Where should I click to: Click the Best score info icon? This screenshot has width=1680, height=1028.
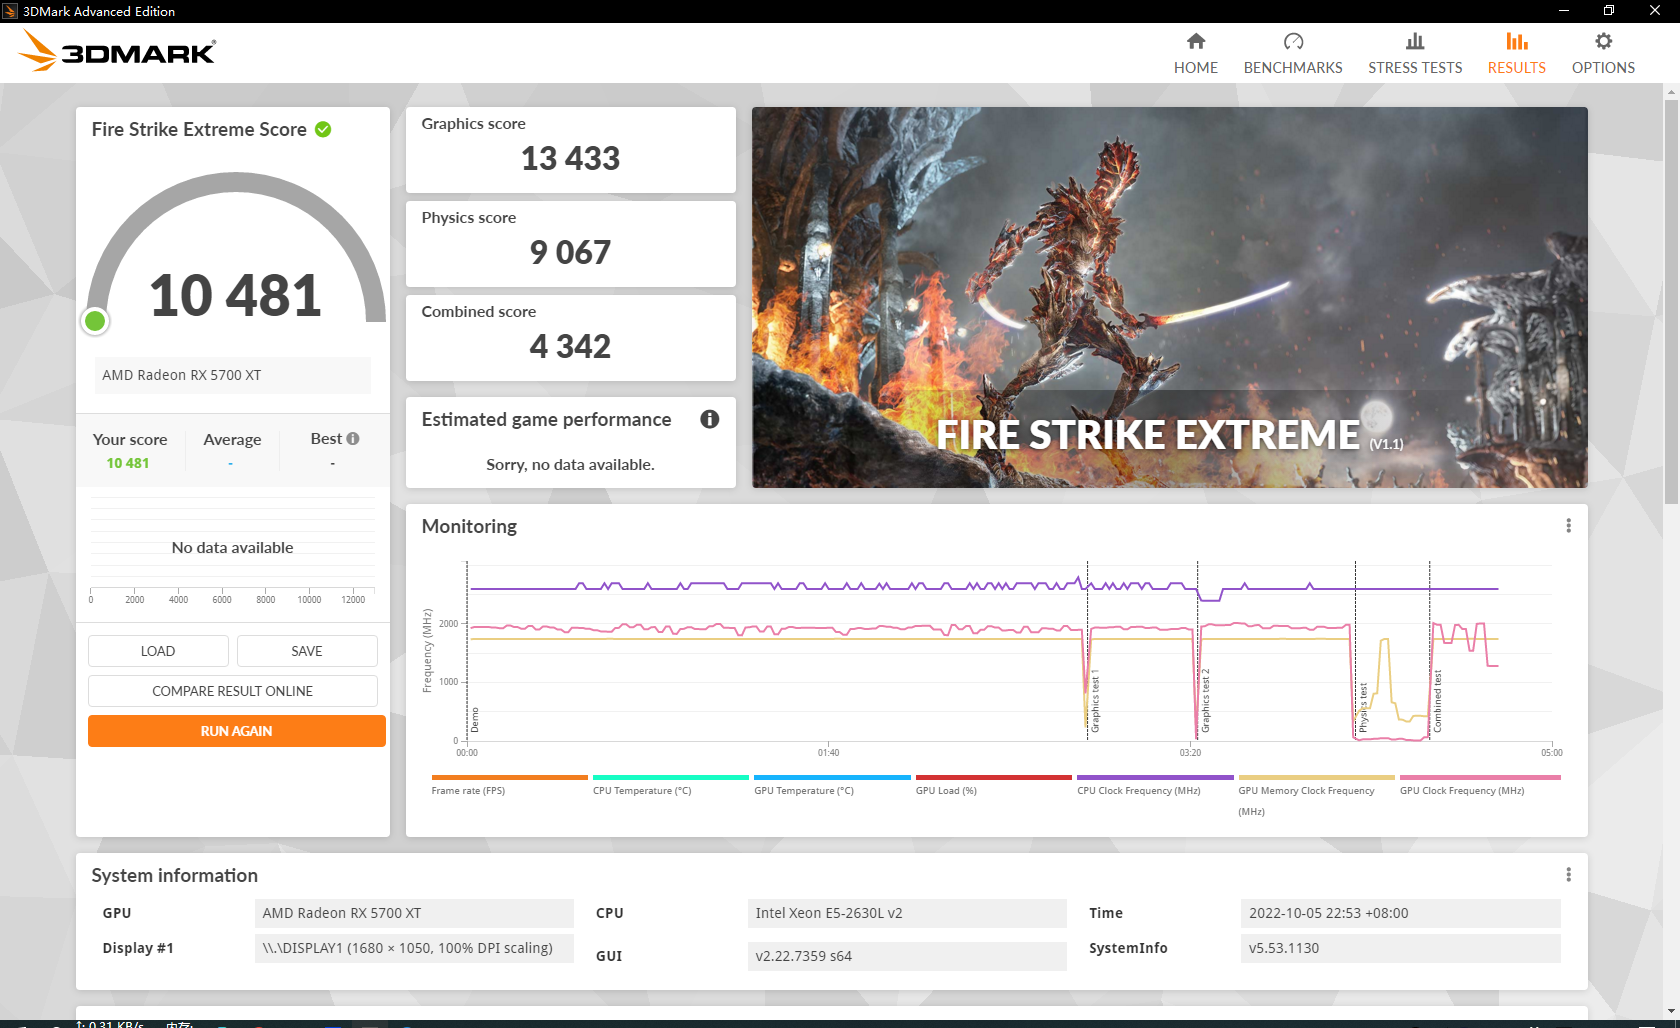[x=353, y=438]
